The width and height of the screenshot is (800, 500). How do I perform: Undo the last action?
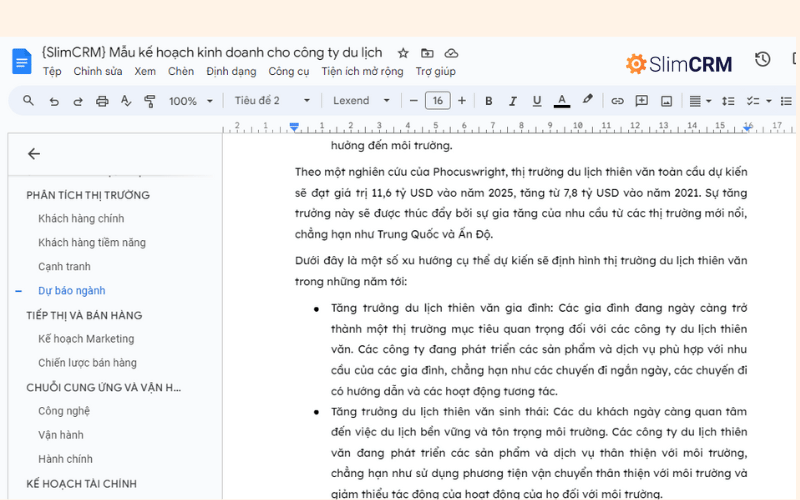(x=54, y=101)
